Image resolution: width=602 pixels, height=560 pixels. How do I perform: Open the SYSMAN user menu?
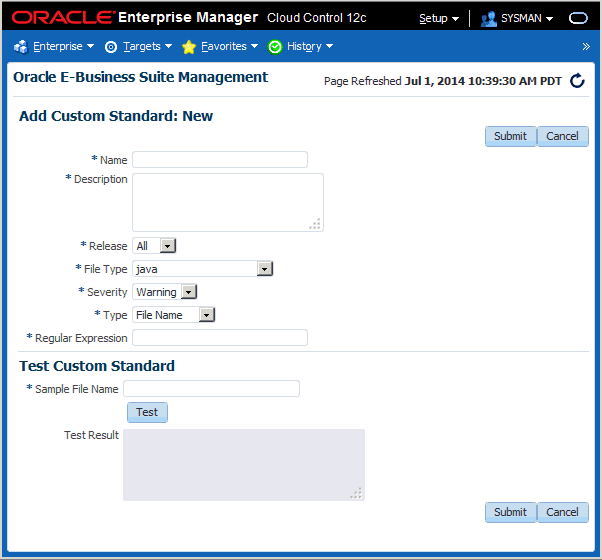pyautogui.click(x=527, y=18)
